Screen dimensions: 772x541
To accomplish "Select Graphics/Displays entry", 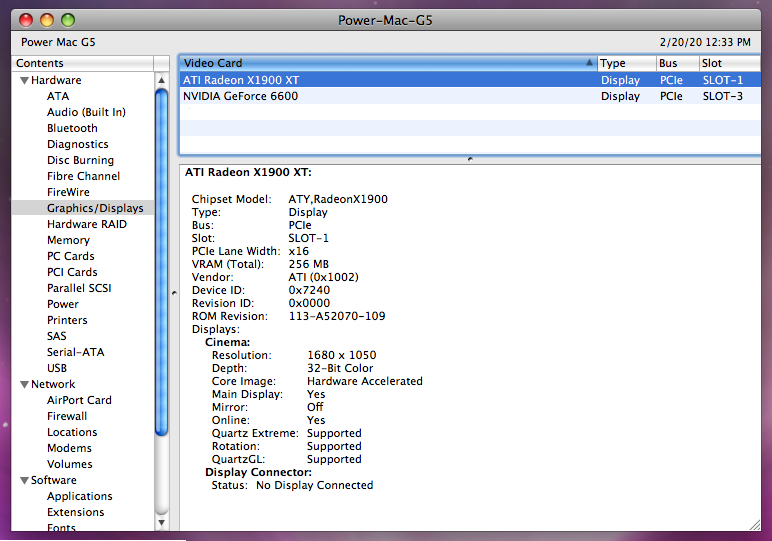I will click(83, 208).
